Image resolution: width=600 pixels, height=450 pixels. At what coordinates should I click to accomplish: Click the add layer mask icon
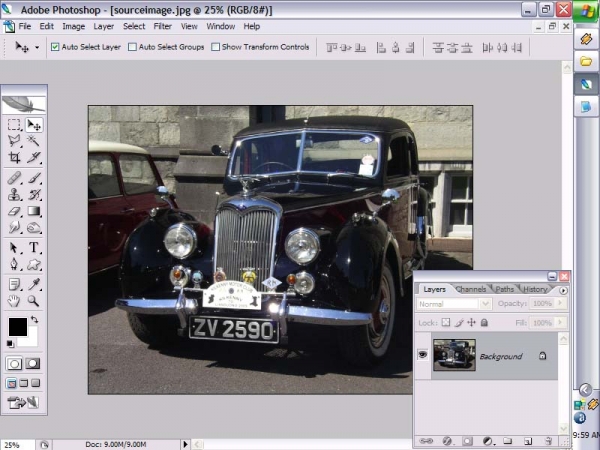[467, 441]
